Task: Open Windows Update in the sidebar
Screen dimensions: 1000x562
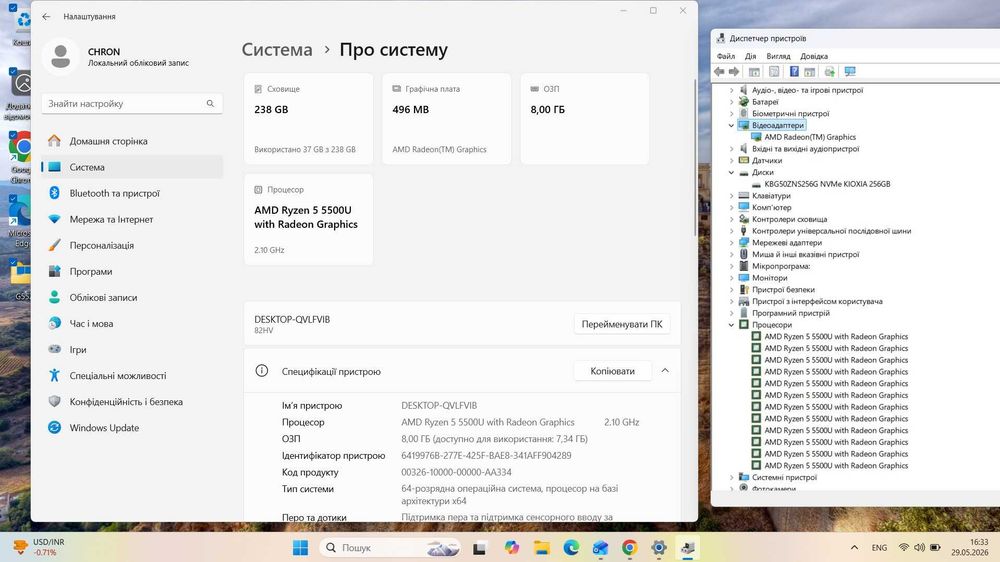Action: coord(132,428)
